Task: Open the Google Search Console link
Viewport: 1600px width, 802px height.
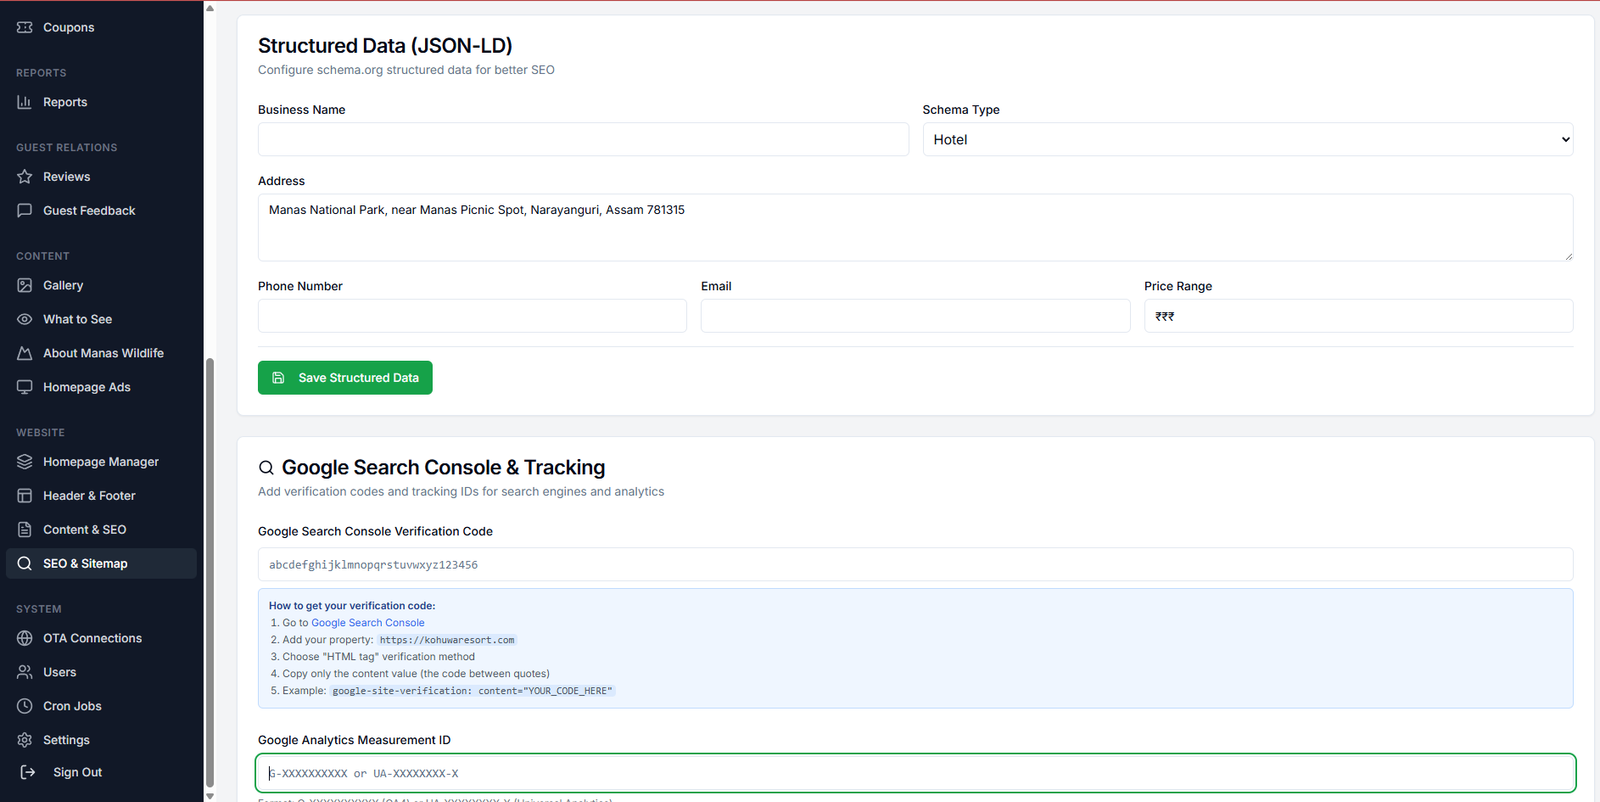Action: point(368,623)
